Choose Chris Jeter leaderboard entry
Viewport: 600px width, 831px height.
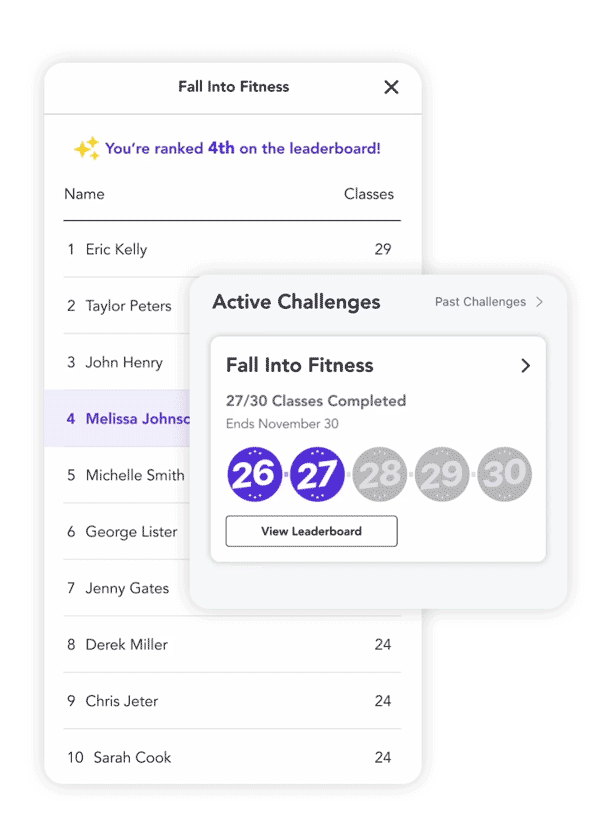click(232, 701)
